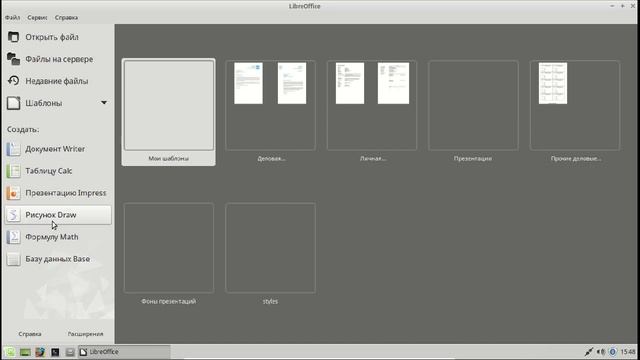Click the show desktop taskbar icon
This screenshot has width=640, height=360.
coord(25,352)
